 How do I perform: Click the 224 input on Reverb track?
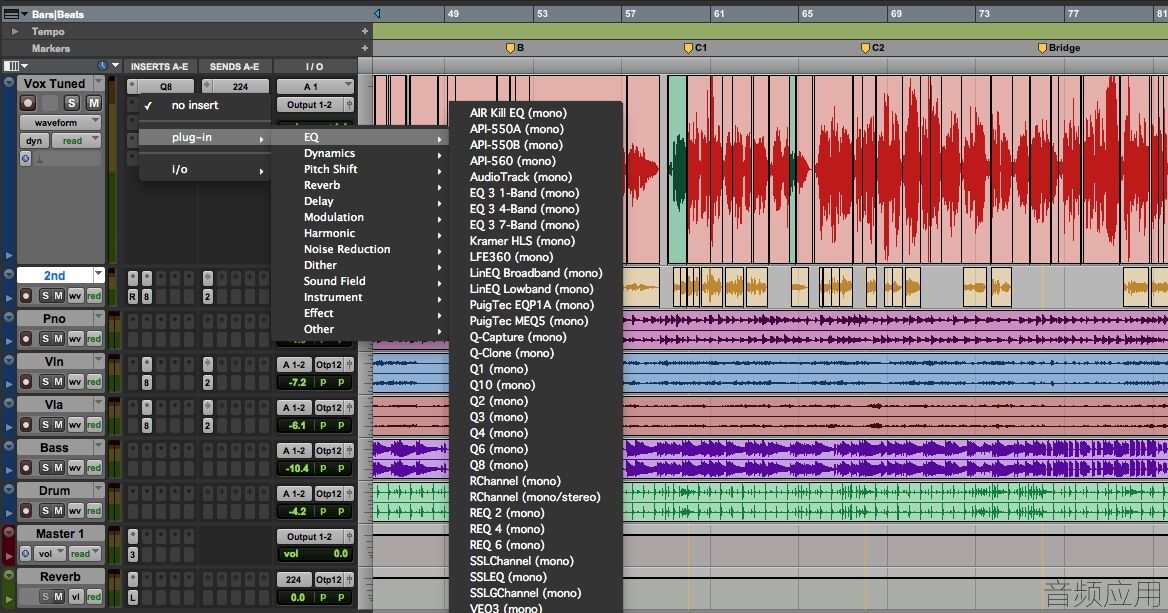pos(293,579)
